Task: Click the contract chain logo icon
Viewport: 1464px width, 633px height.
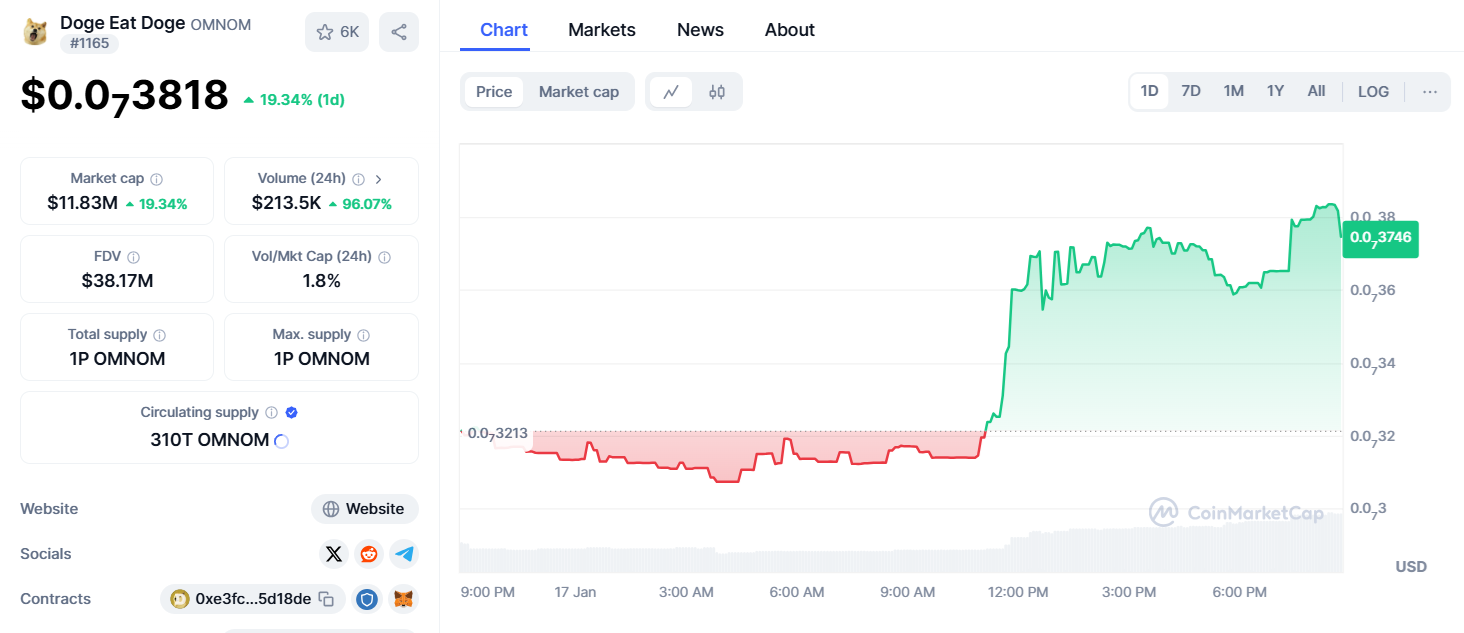Action: pos(180,599)
